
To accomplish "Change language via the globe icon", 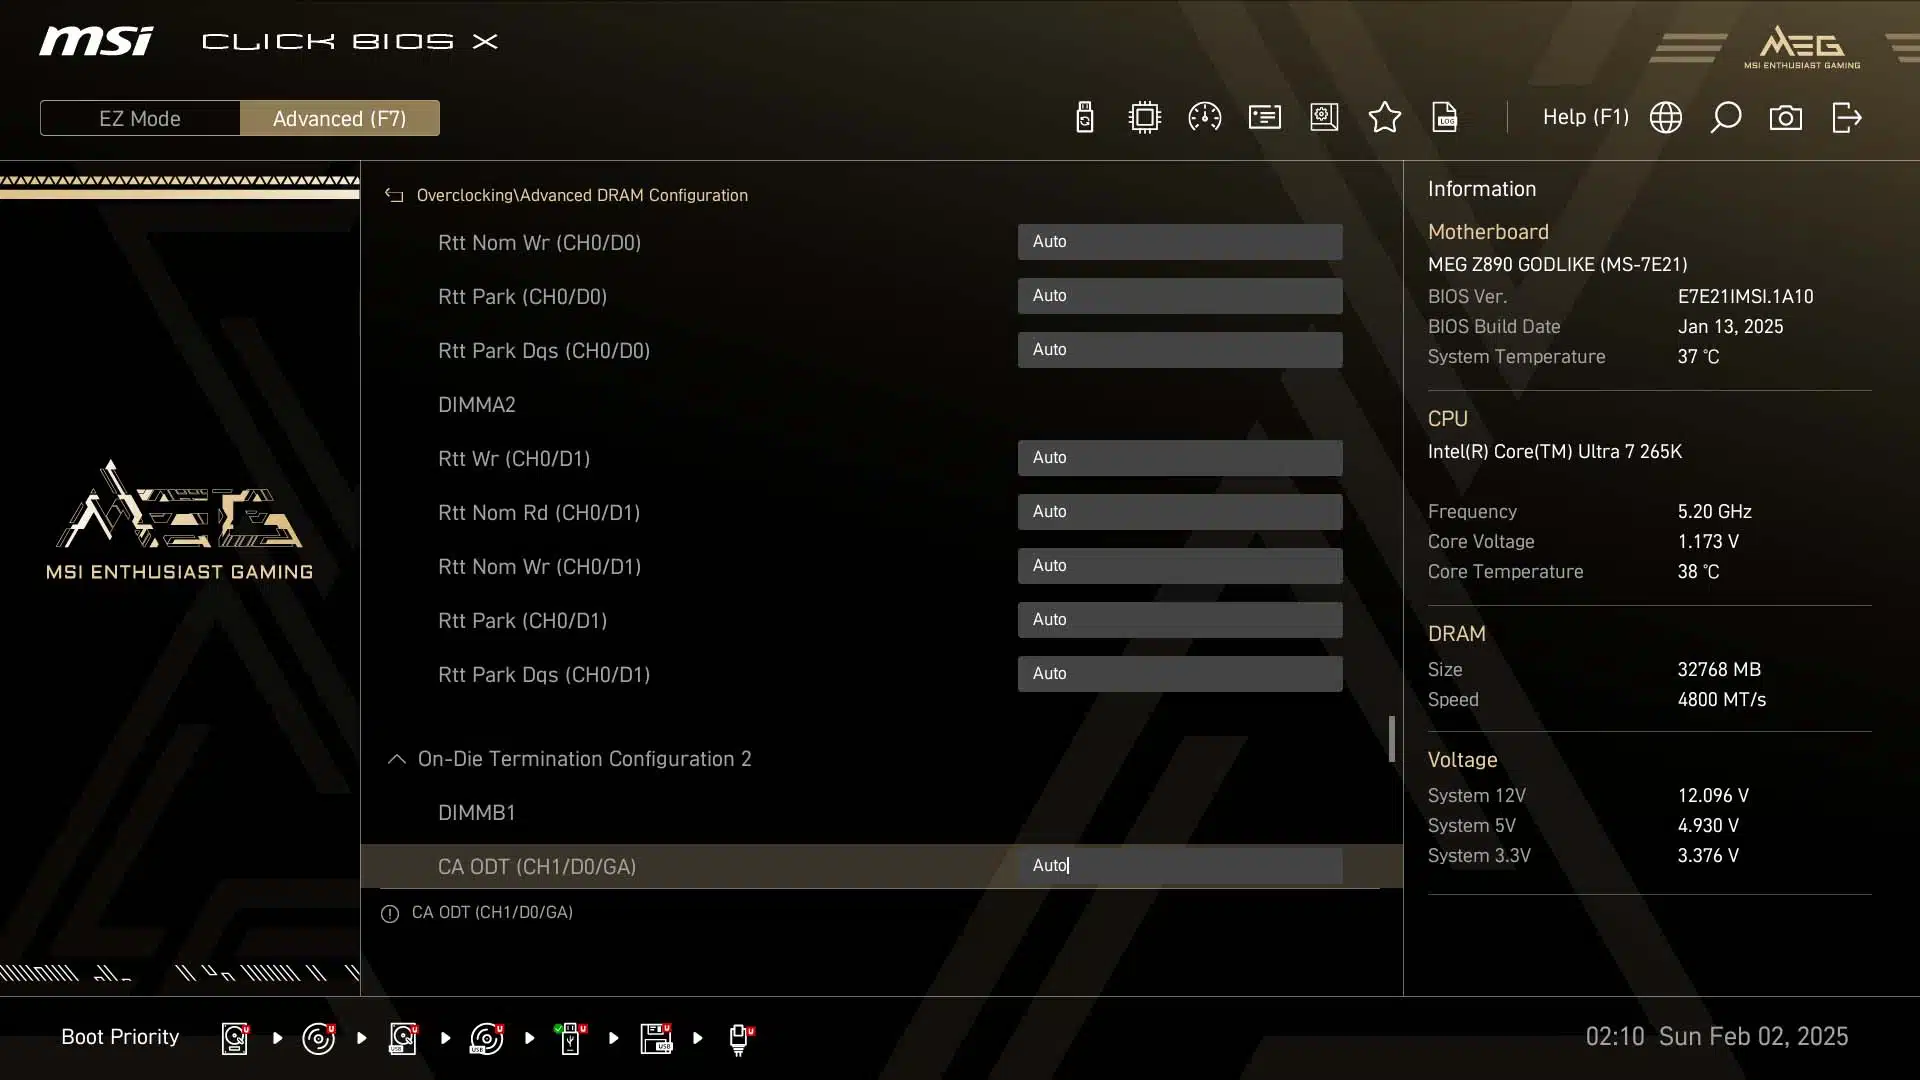I will pyautogui.click(x=1665, y=118).
